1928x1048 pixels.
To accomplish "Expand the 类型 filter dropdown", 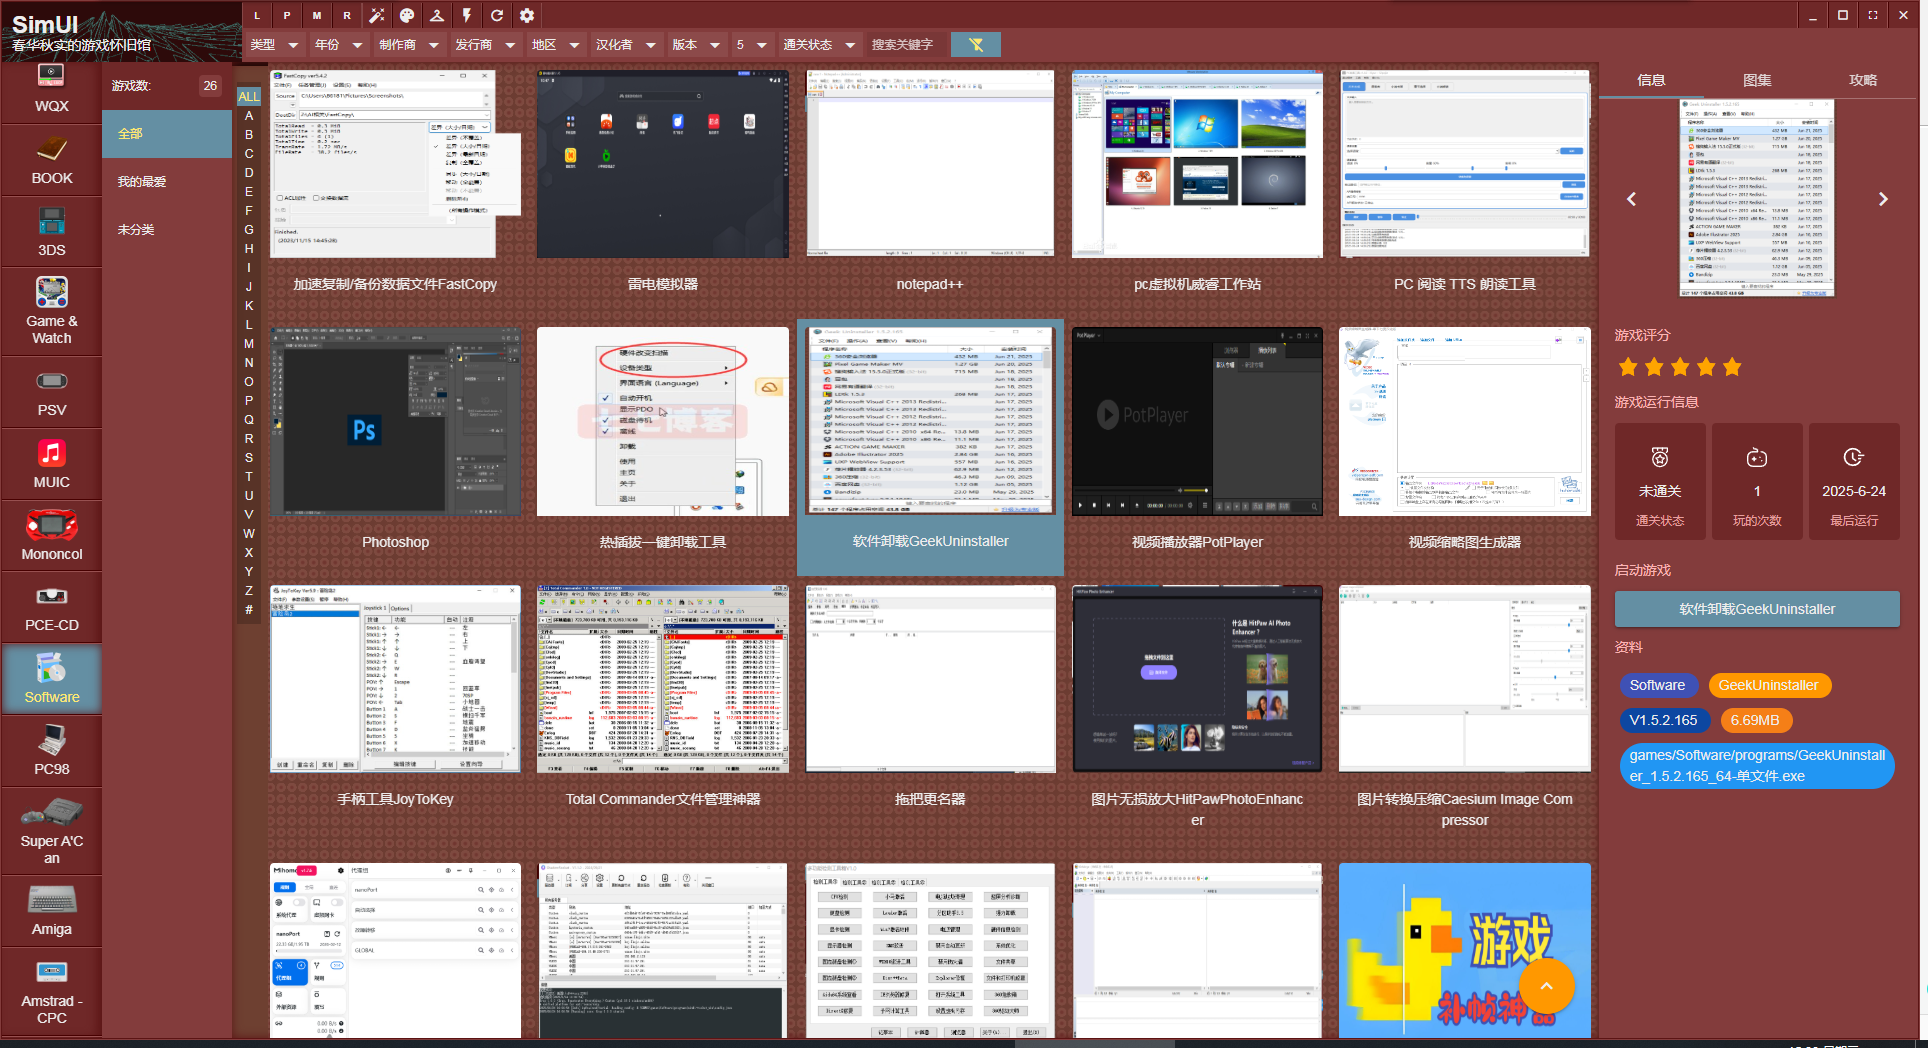I will (x=274, y=44).
